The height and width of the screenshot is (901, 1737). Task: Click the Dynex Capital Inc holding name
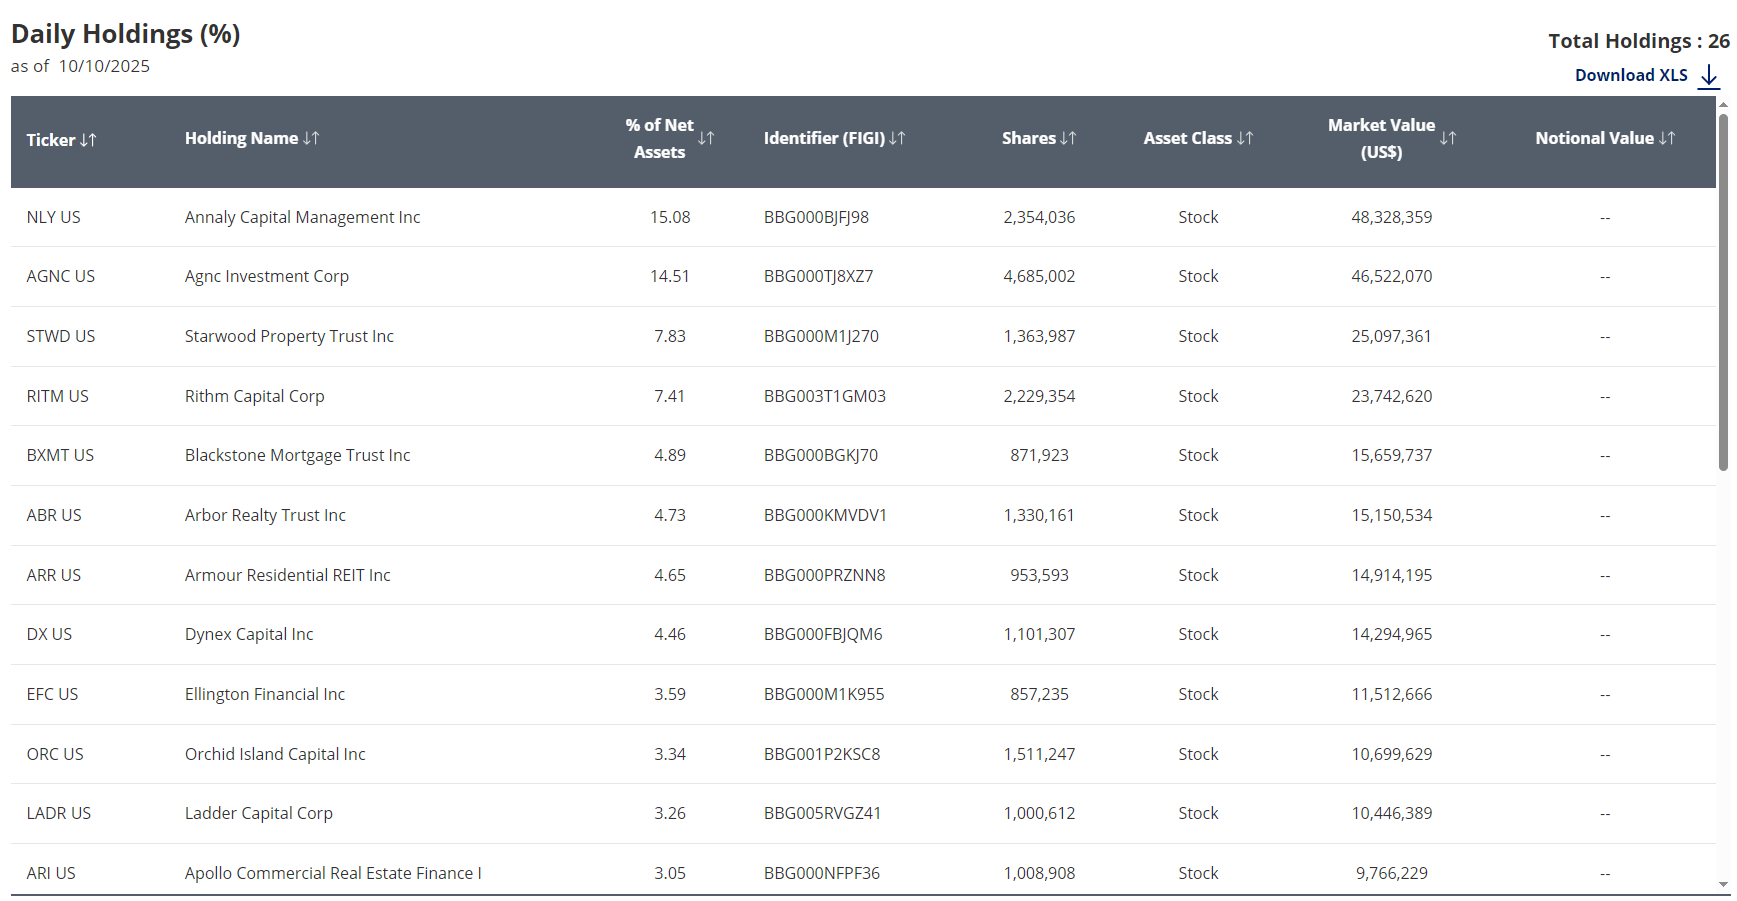pos(249,634)
